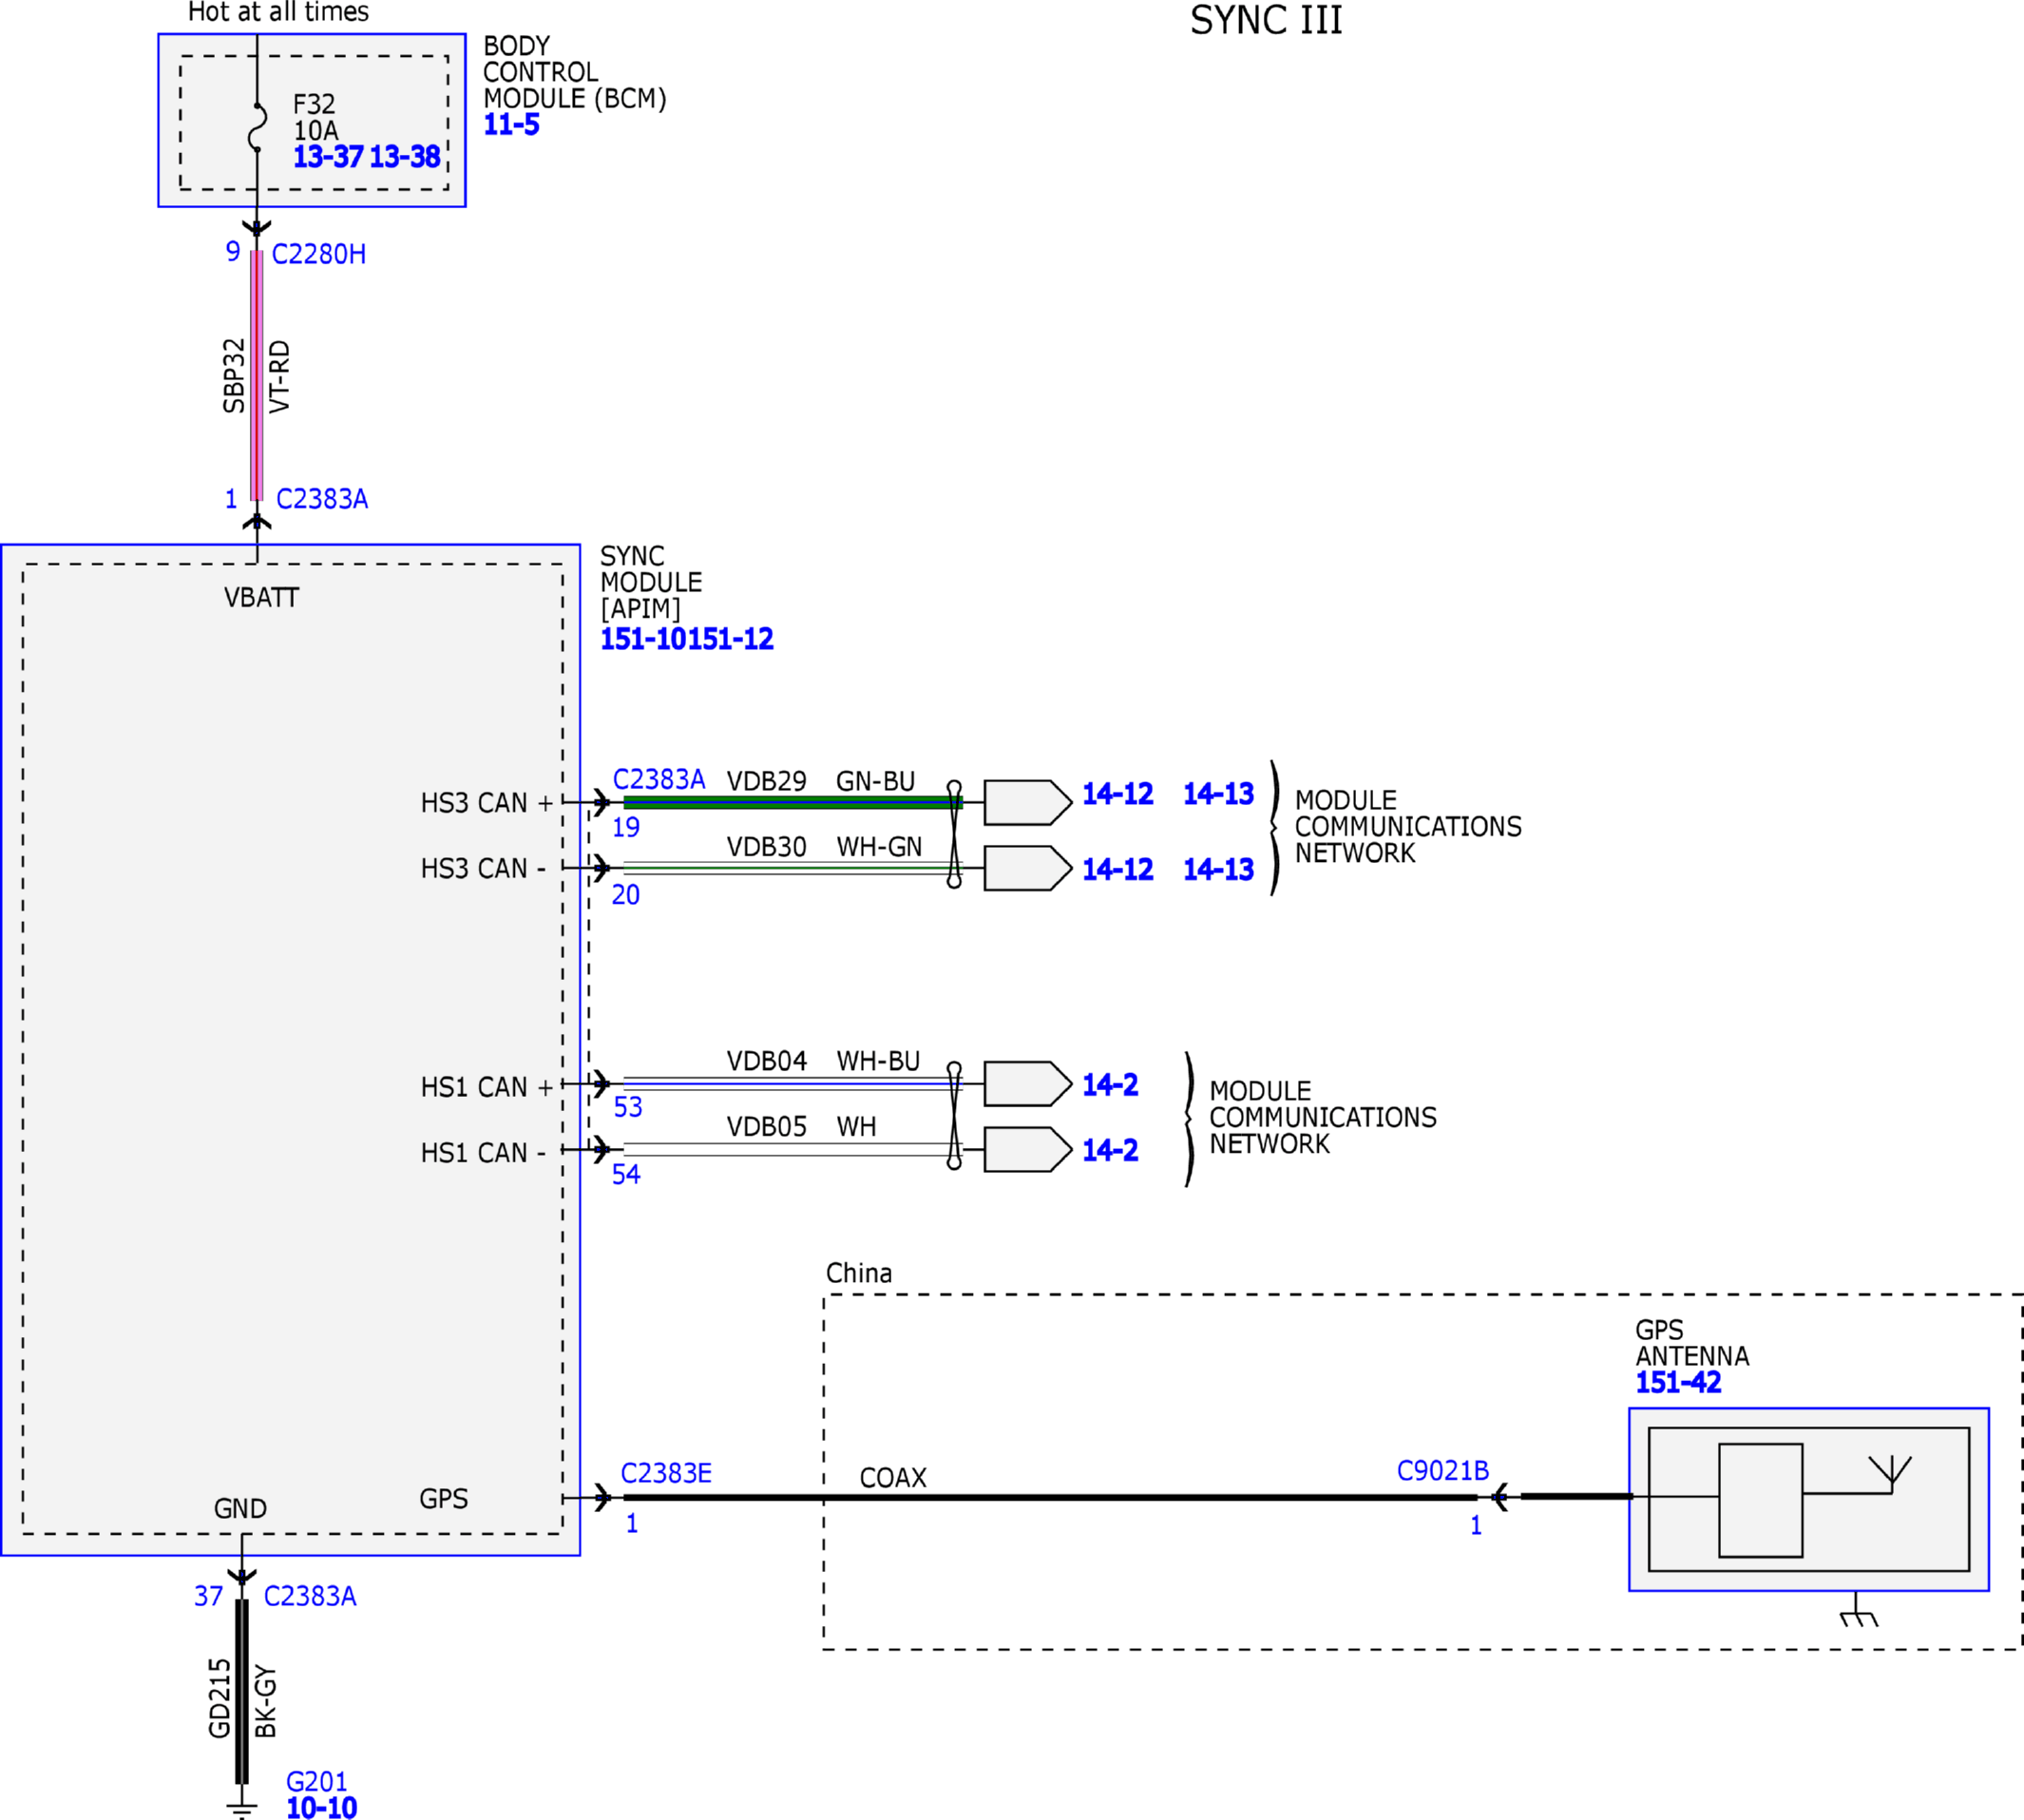Click pin number 20 on HS3 CAN -
This screenshot has width=2024, height=1820.
[626, 895]
